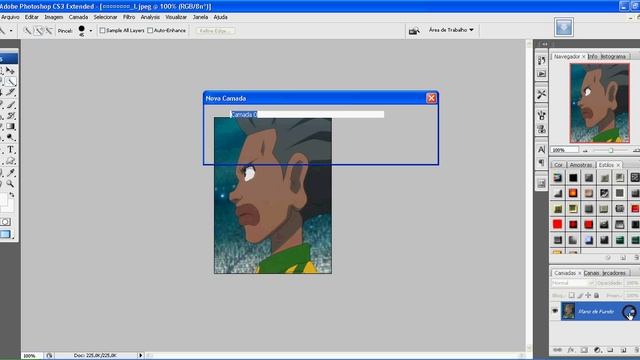Viewport: 640px width, 360px height.
Task: Open the Clone Source dock icon
Action: tap(541, 129)
